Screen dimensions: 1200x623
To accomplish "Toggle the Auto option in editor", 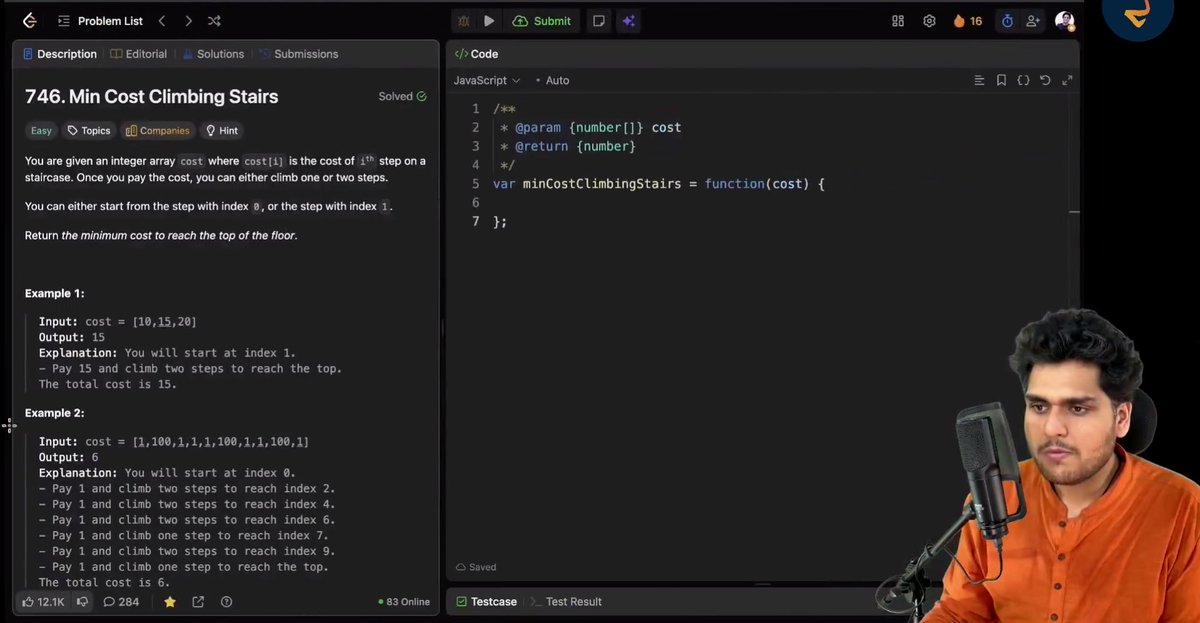I will point(552,80).
